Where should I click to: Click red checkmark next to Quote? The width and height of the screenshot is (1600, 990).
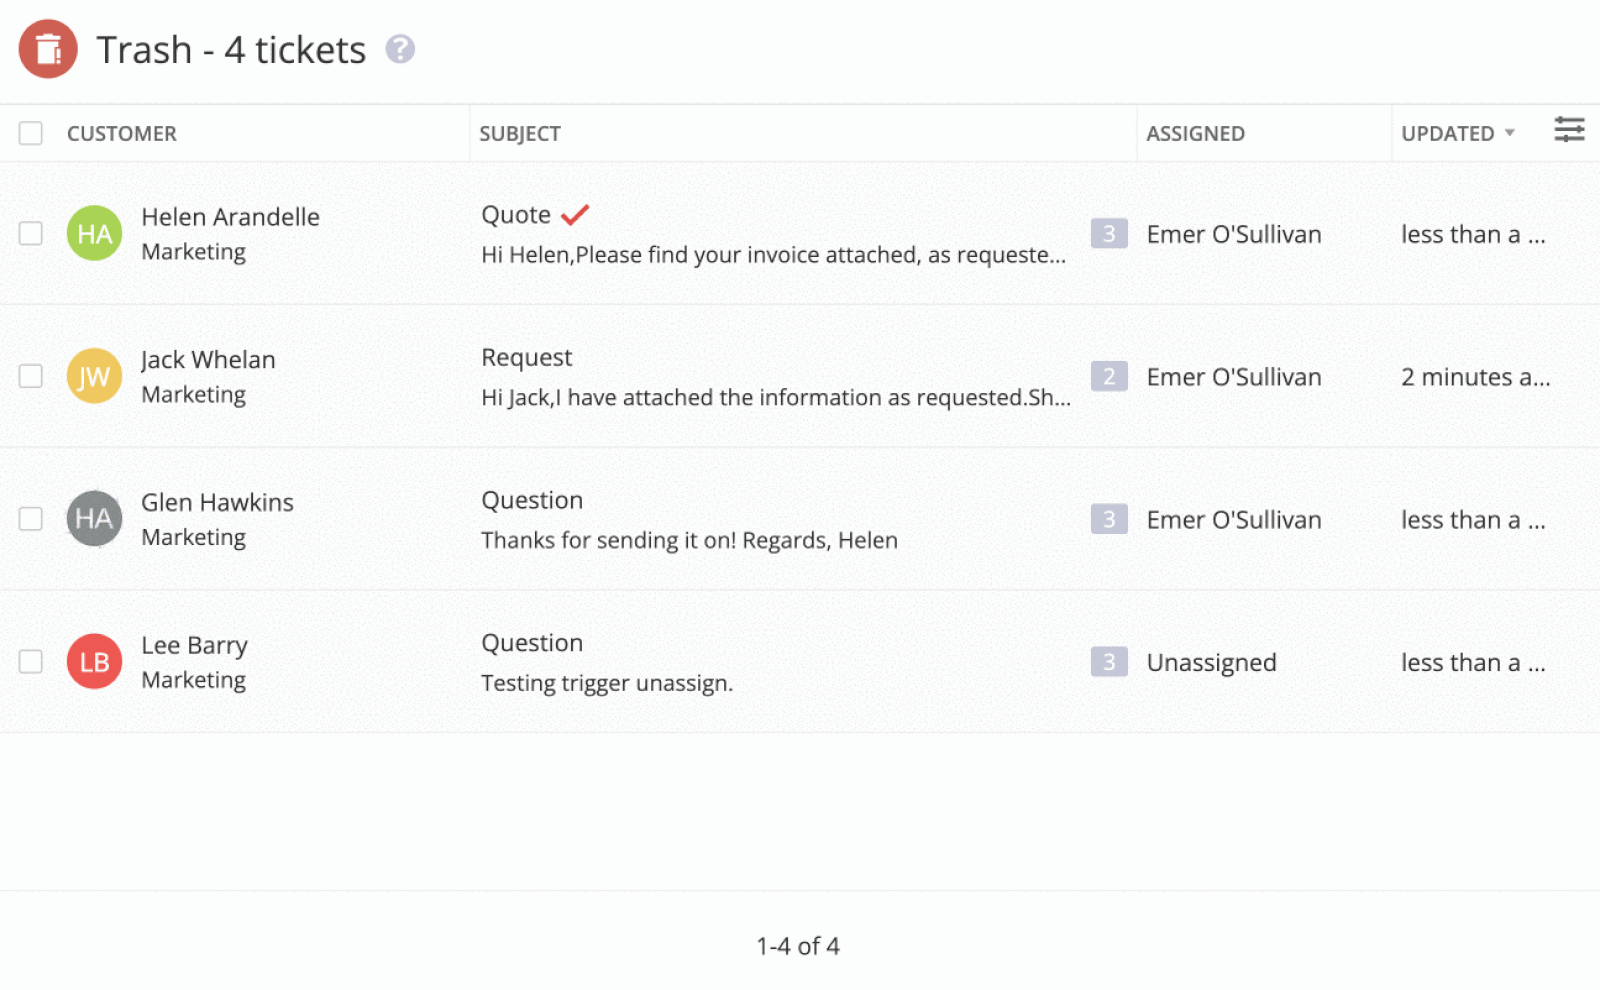tap(575, 215)
